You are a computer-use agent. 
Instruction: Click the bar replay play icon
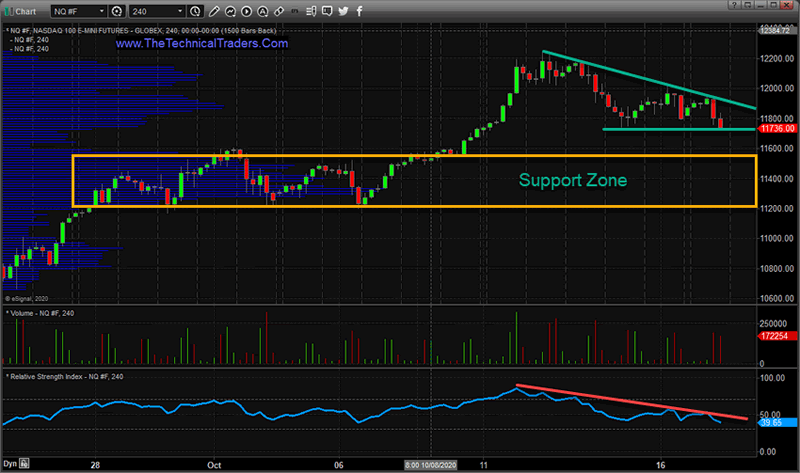(246, 11)
